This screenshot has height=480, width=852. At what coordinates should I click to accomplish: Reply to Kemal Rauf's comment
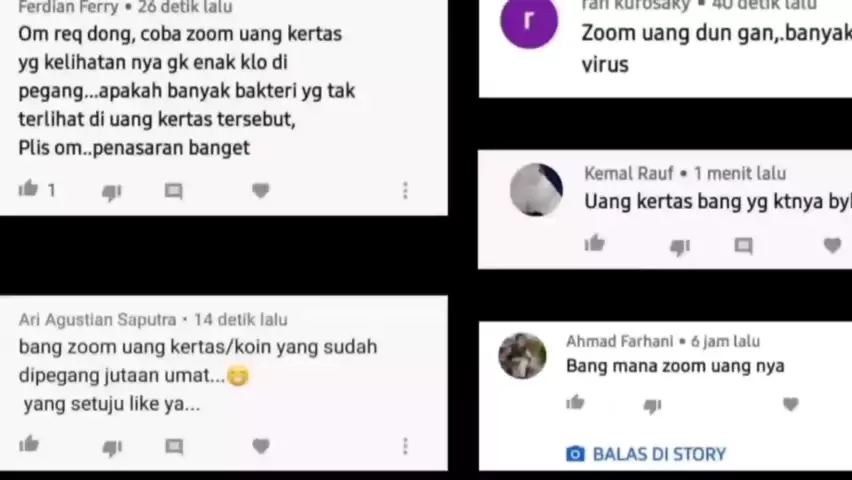[x=743, y=246]
